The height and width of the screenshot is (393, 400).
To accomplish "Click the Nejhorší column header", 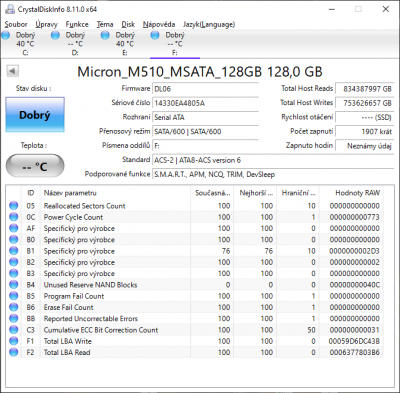I will click(255, 193).
